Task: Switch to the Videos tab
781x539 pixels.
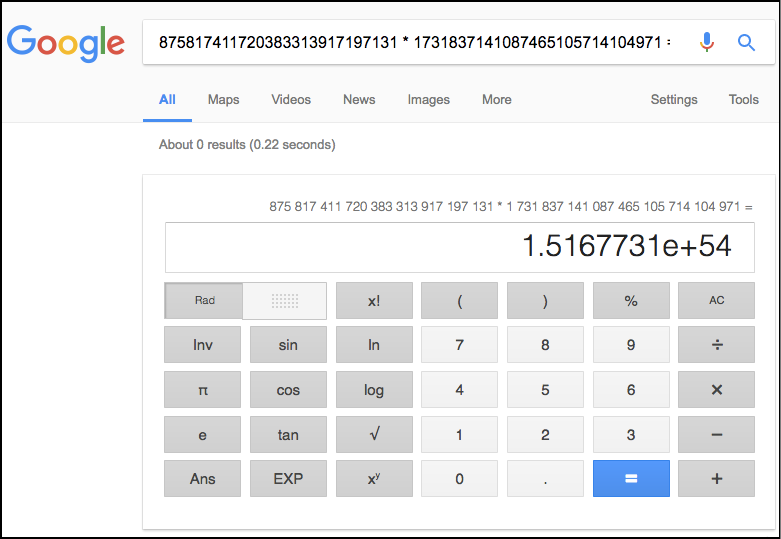Action: coord(291,100)
